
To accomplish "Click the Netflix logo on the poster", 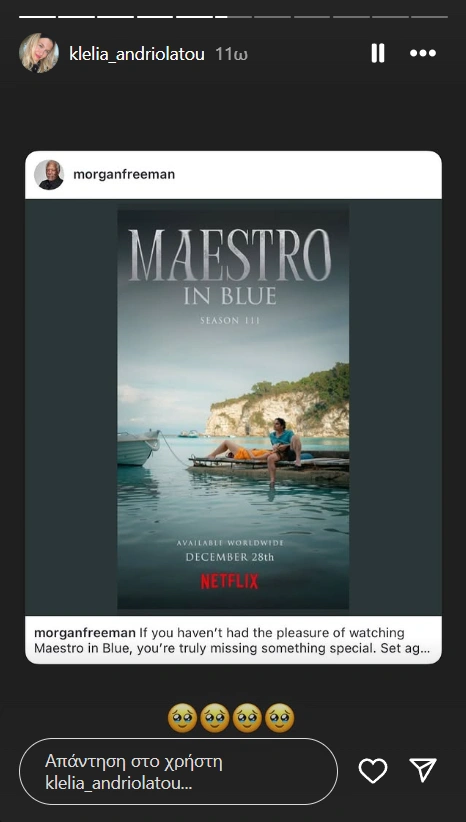I will [x=230, y=581].
